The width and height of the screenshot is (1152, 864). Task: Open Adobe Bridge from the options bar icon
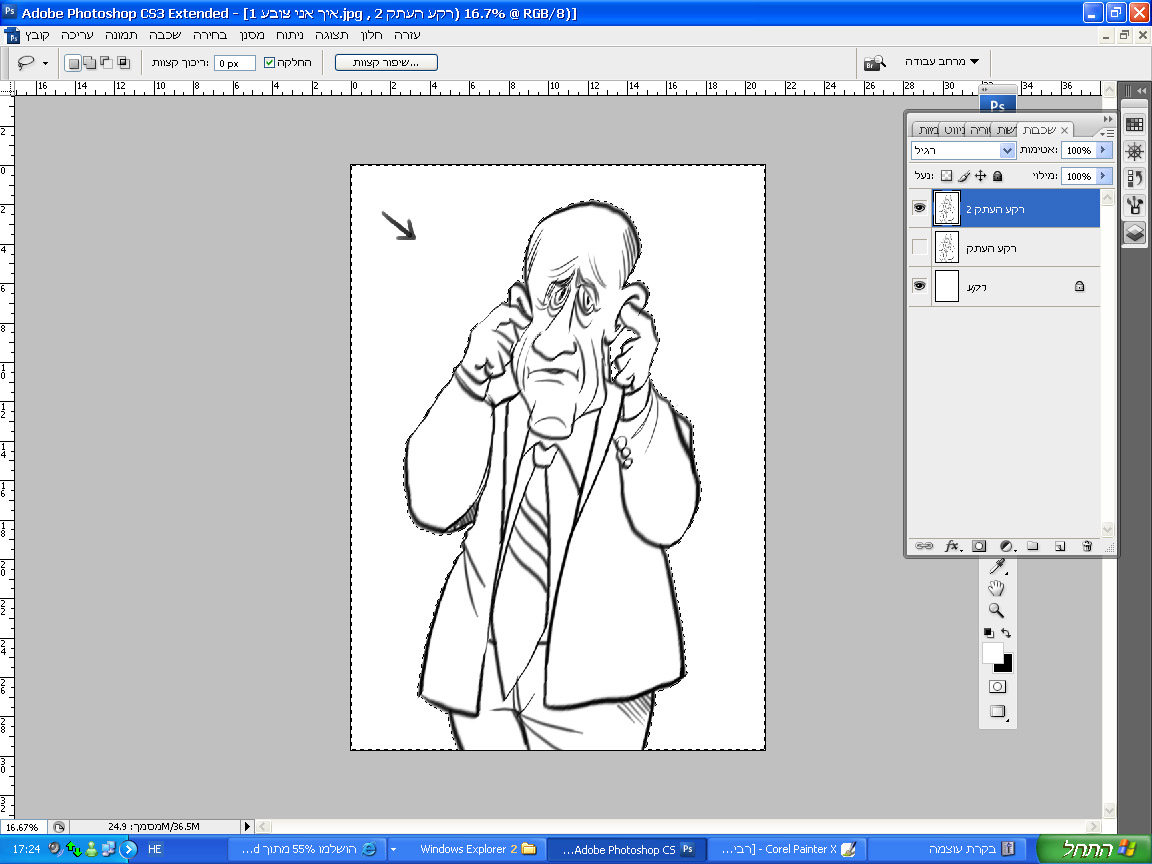pos(874,63)
